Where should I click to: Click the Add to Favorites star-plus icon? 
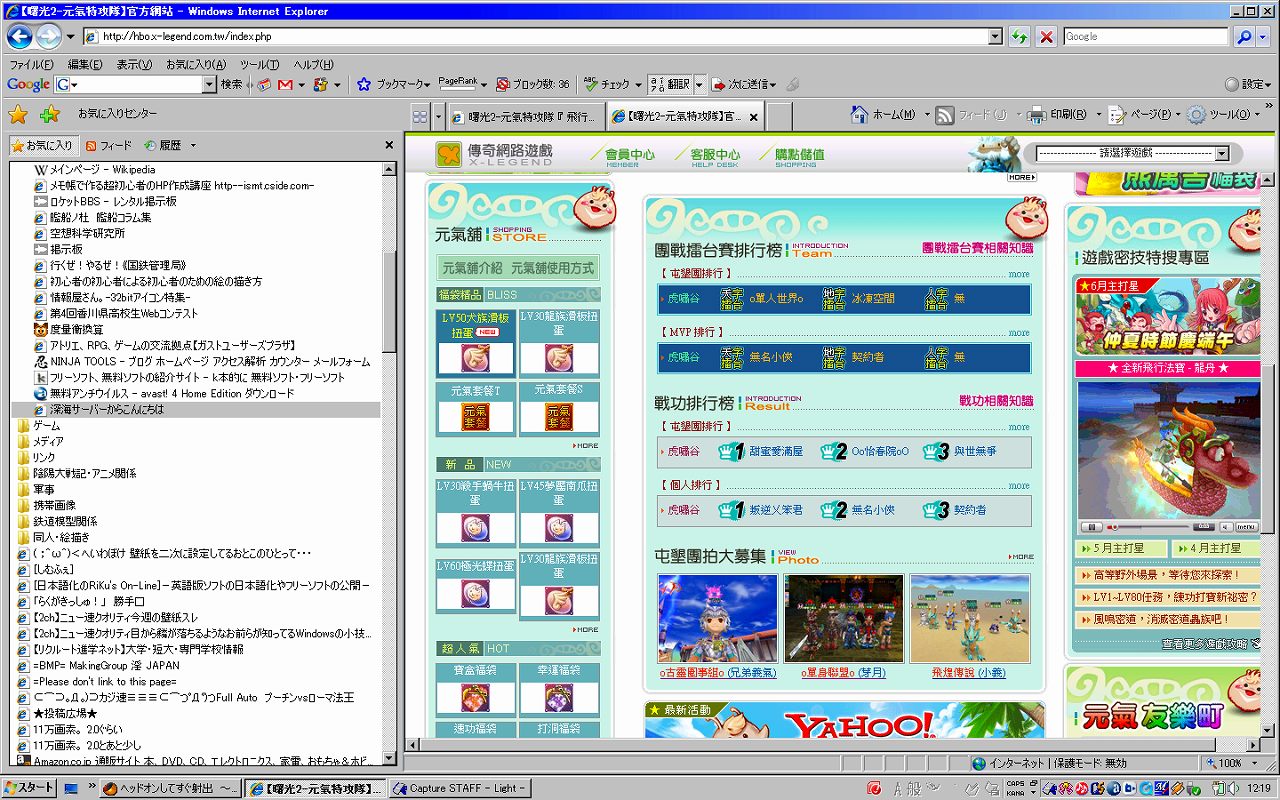50,114
